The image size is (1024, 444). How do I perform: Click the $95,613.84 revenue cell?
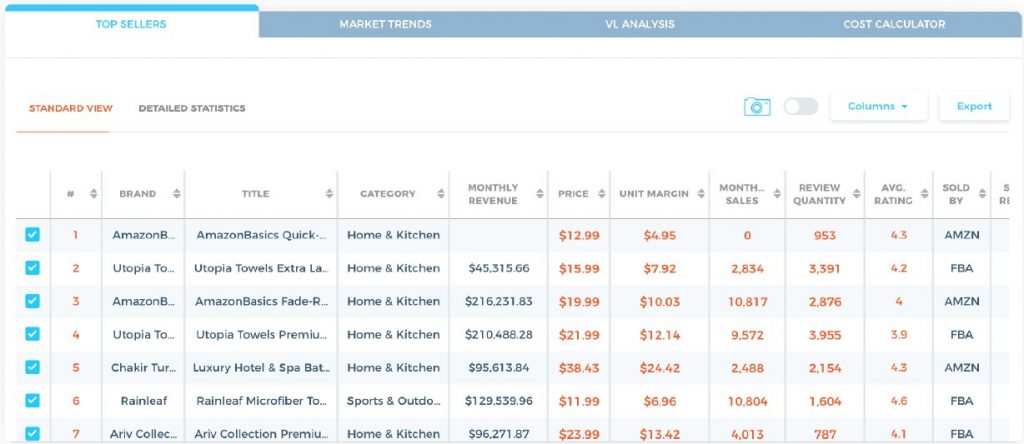499,368
